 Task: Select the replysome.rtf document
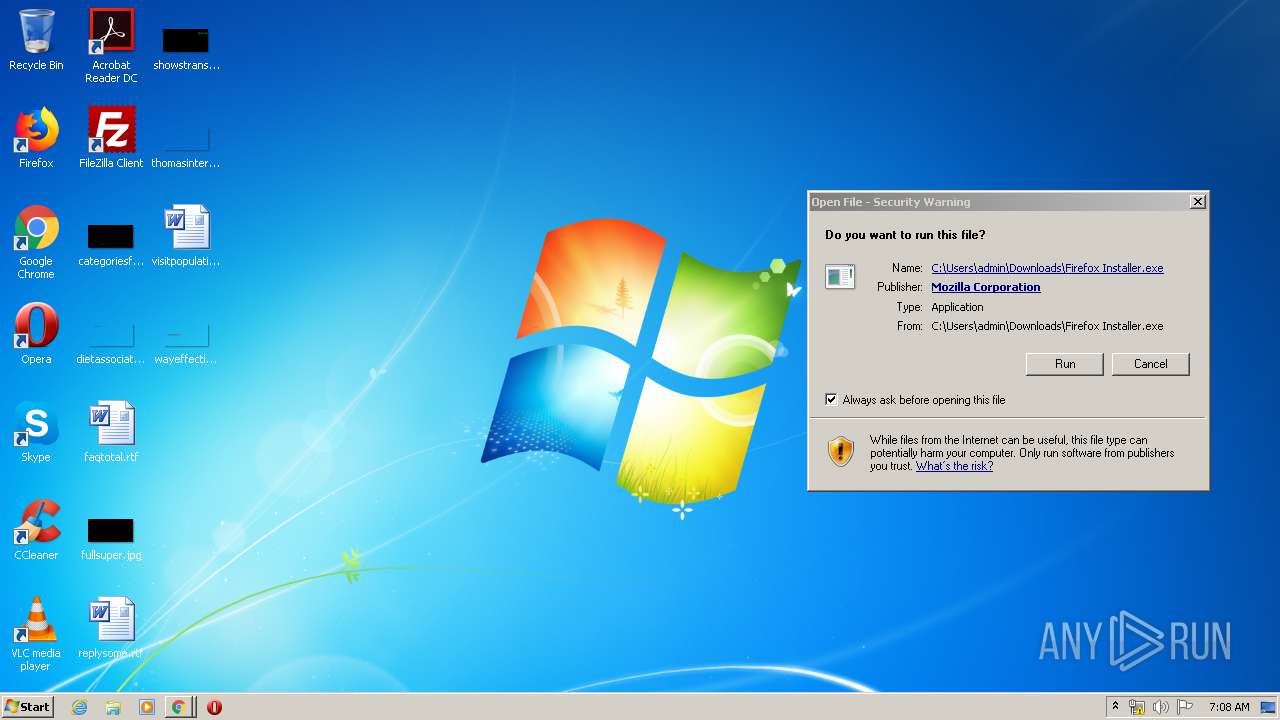pyautogui.click(x=111, y=628)
